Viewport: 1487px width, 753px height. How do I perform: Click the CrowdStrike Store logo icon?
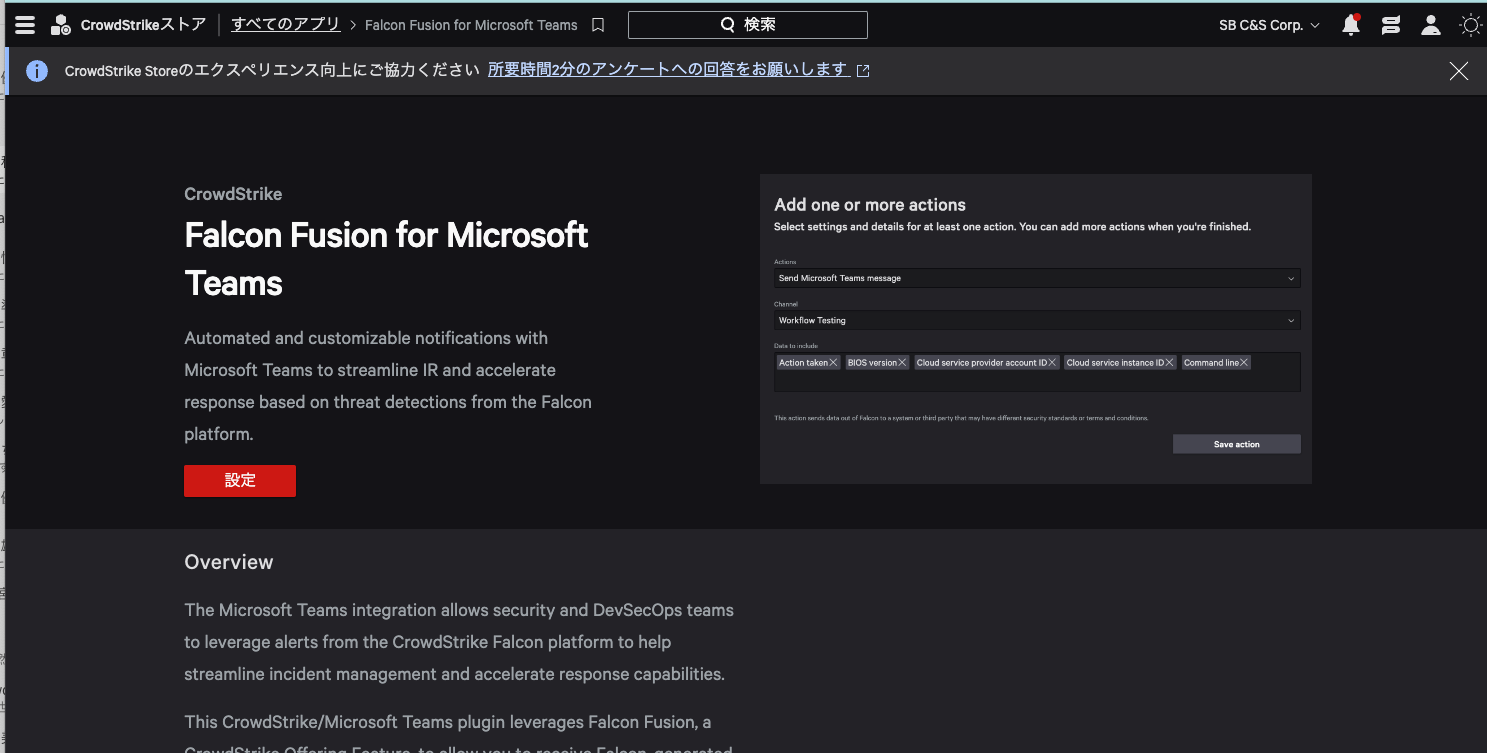click(x=61, y=25)
